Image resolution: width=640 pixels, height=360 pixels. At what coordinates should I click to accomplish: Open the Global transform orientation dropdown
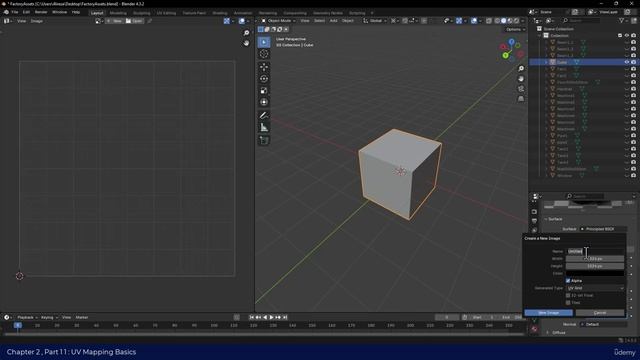[376, 20]
